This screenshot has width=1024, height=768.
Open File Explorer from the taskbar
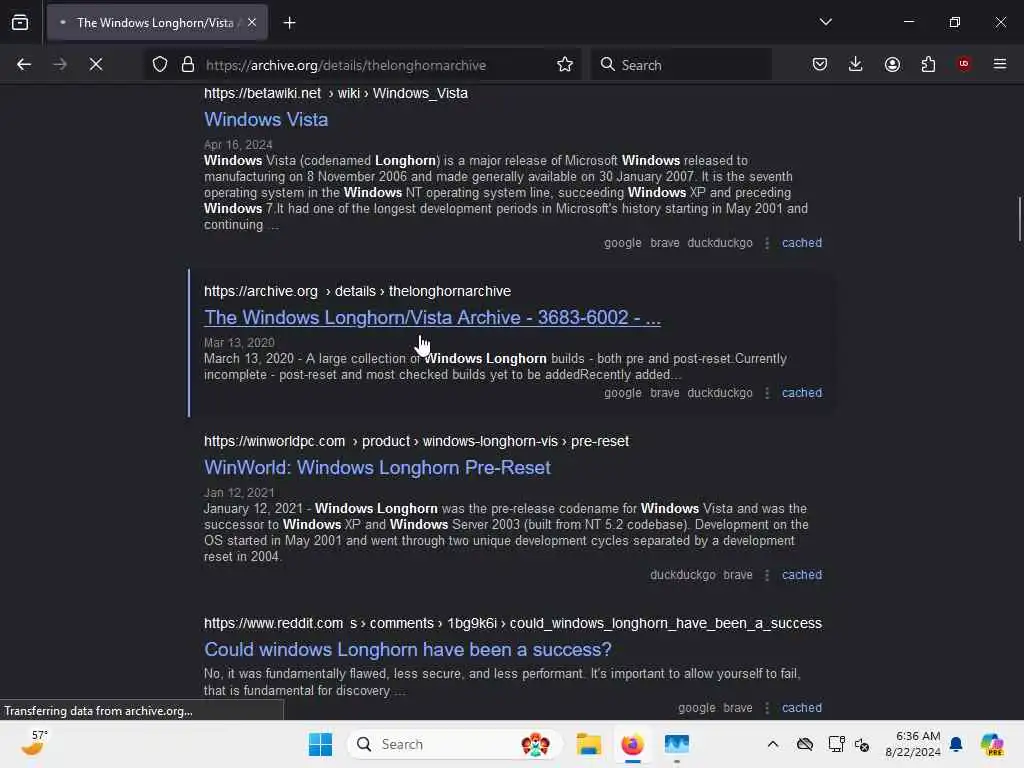pyautogui.click(x=588, y=744)
